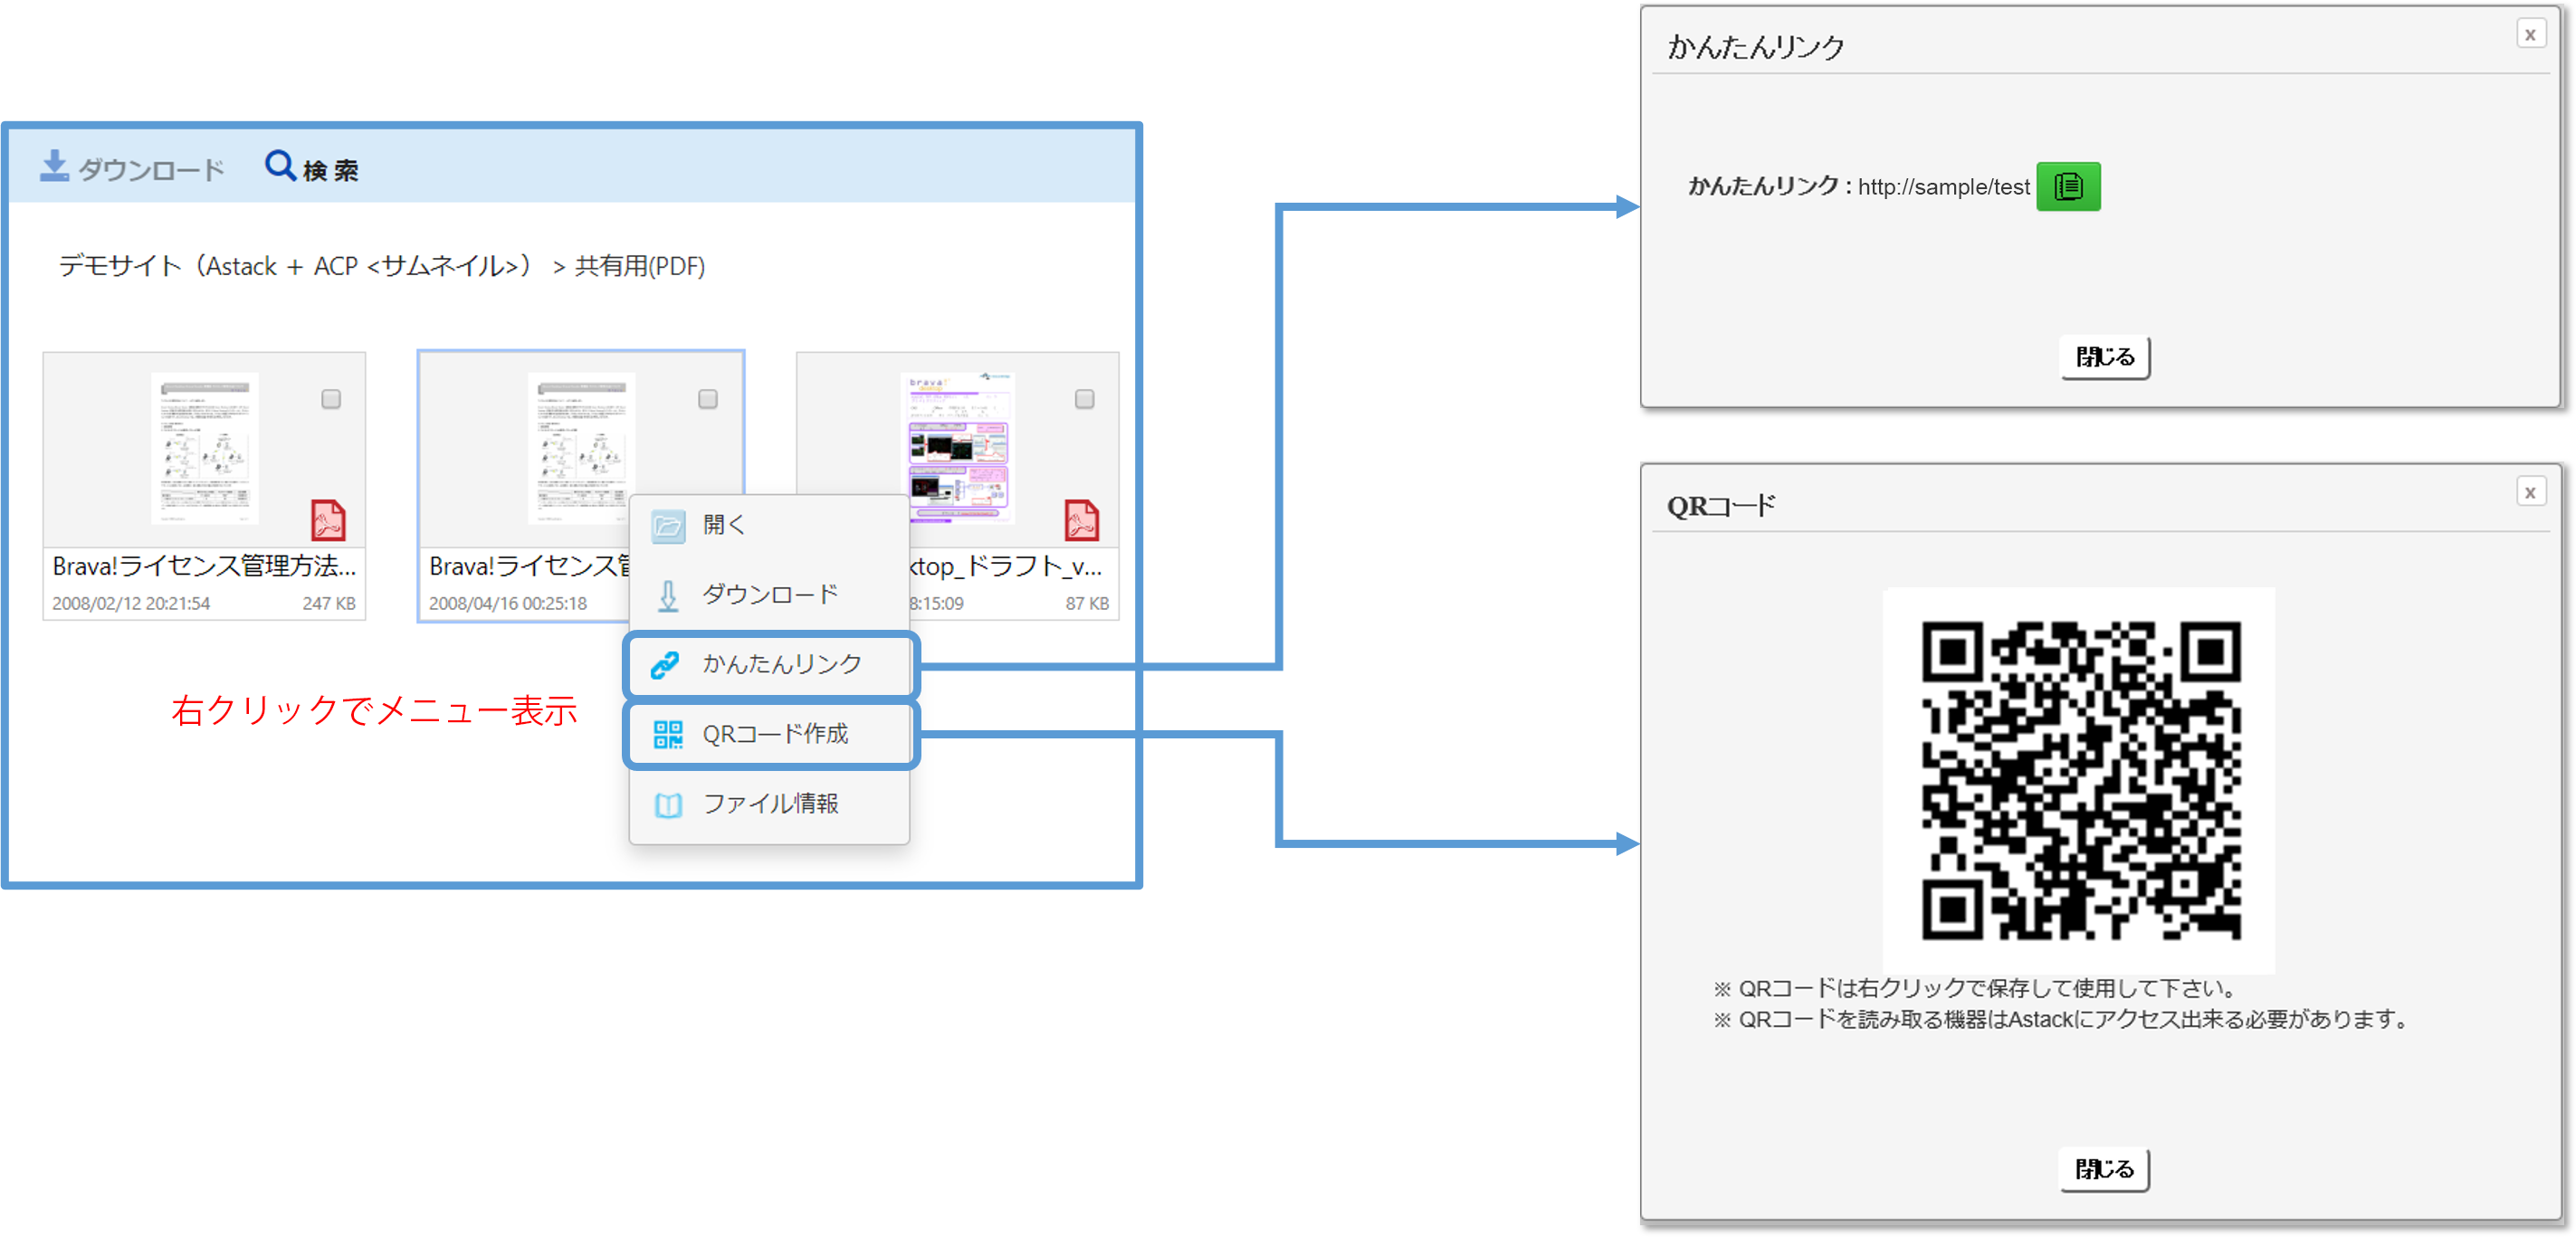Check the second file's checkbox
The image size is (2576, 1237).
[708, 399]
